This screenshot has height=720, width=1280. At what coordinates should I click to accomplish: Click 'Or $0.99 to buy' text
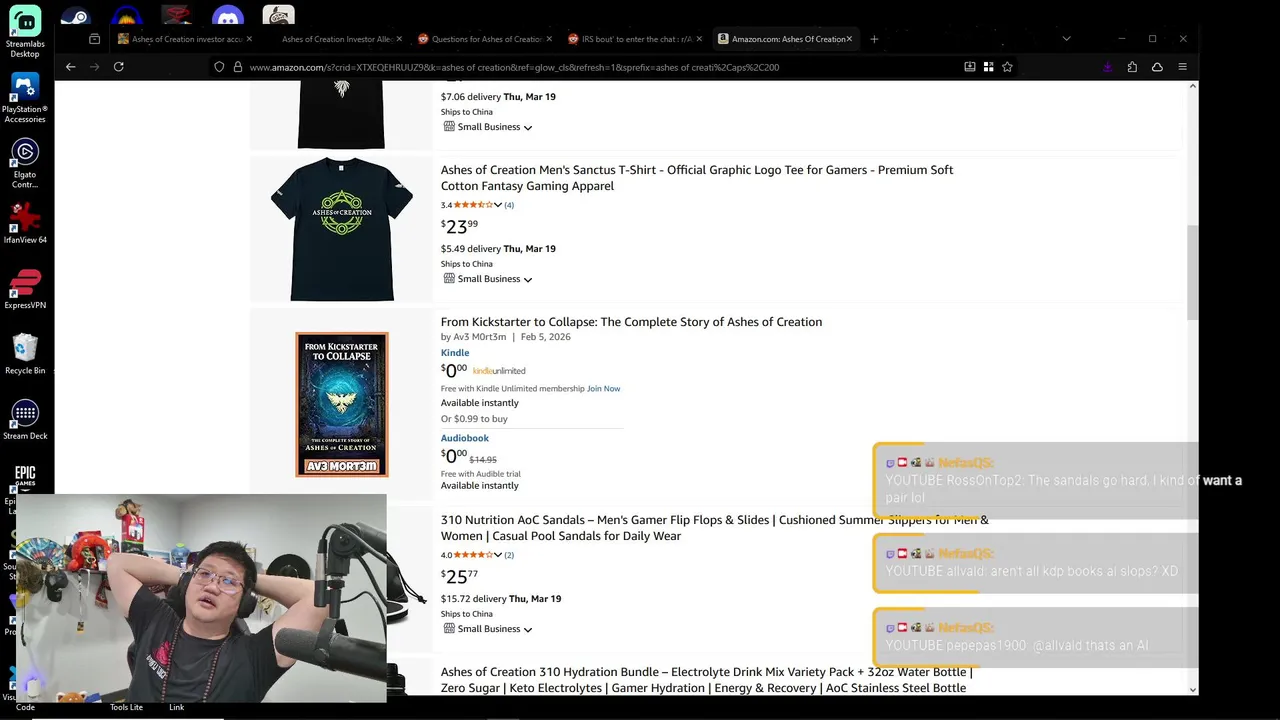pos(474,419)
